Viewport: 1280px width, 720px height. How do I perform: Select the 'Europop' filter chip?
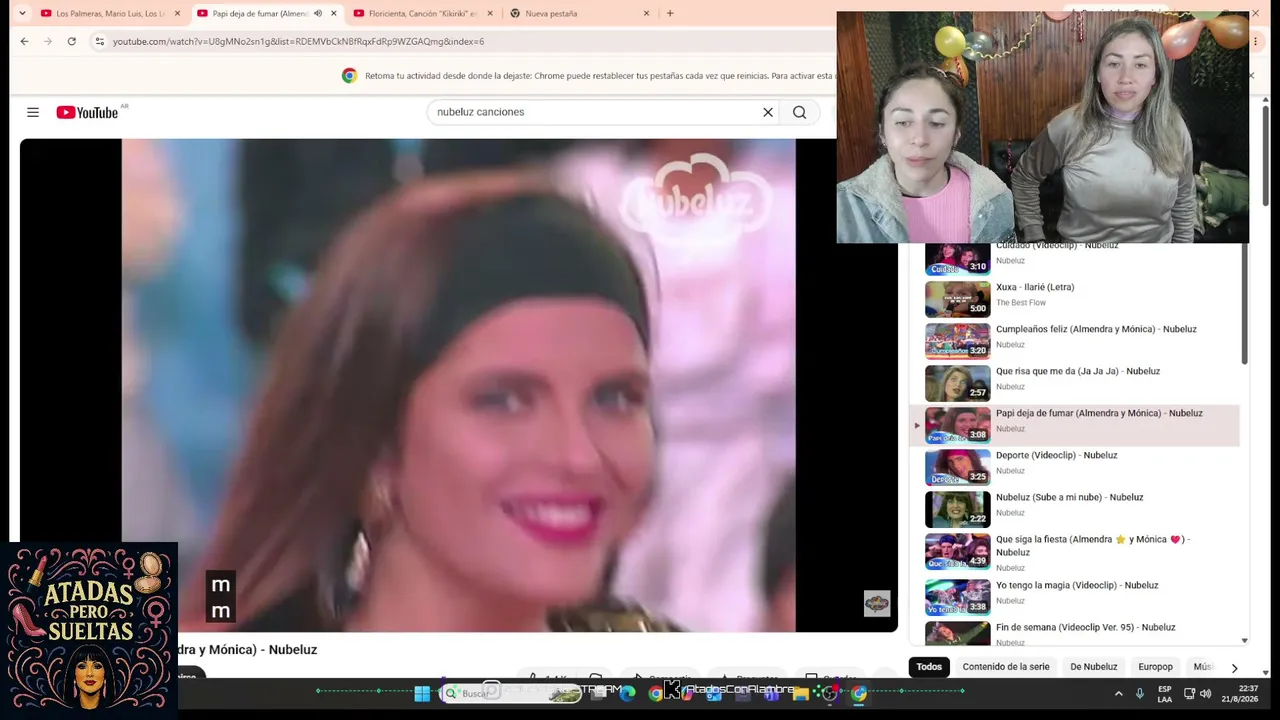[x=1155, y=667]
